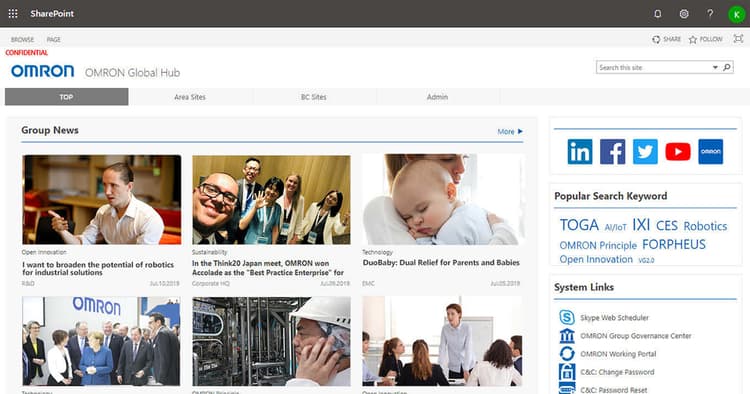Open the YouTube social icon
750x394 pixels.
pyautogui.click(x=678, y=152)
